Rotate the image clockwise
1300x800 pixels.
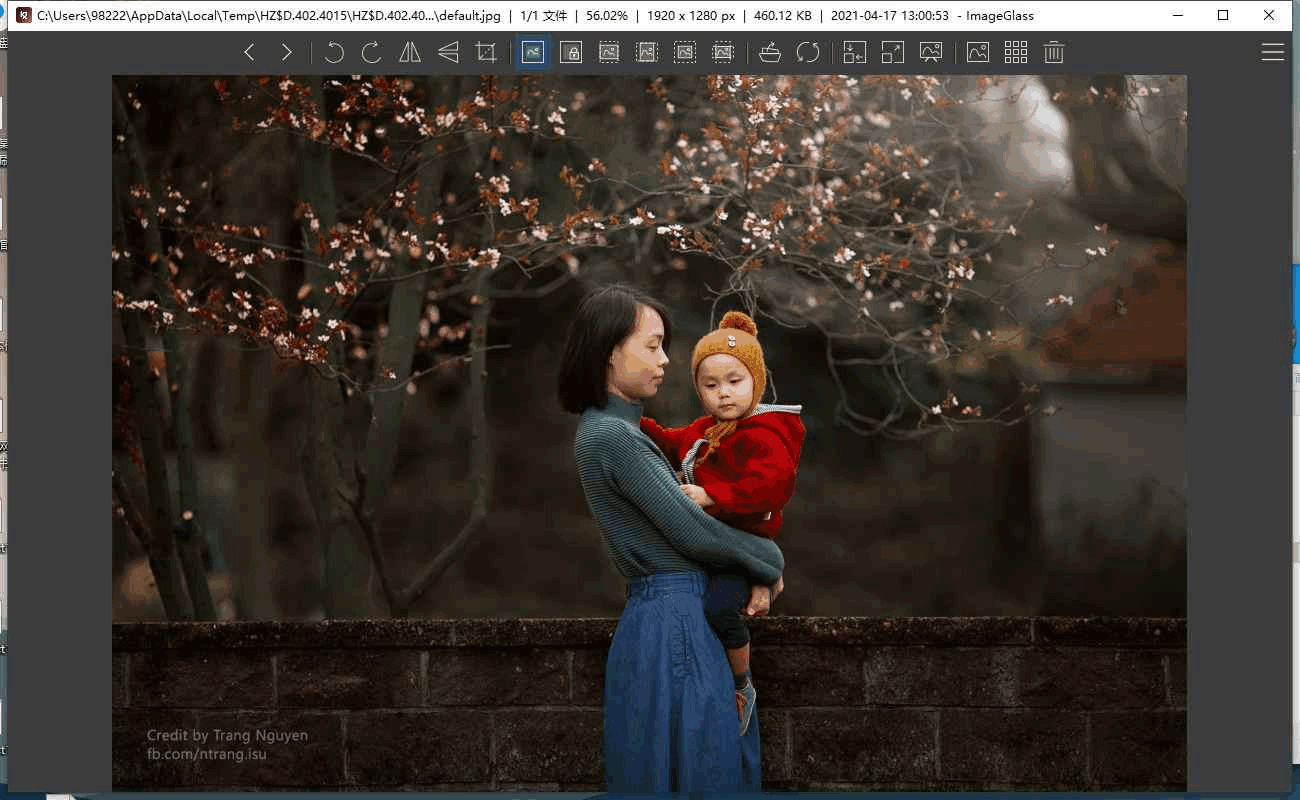(372, 52)
